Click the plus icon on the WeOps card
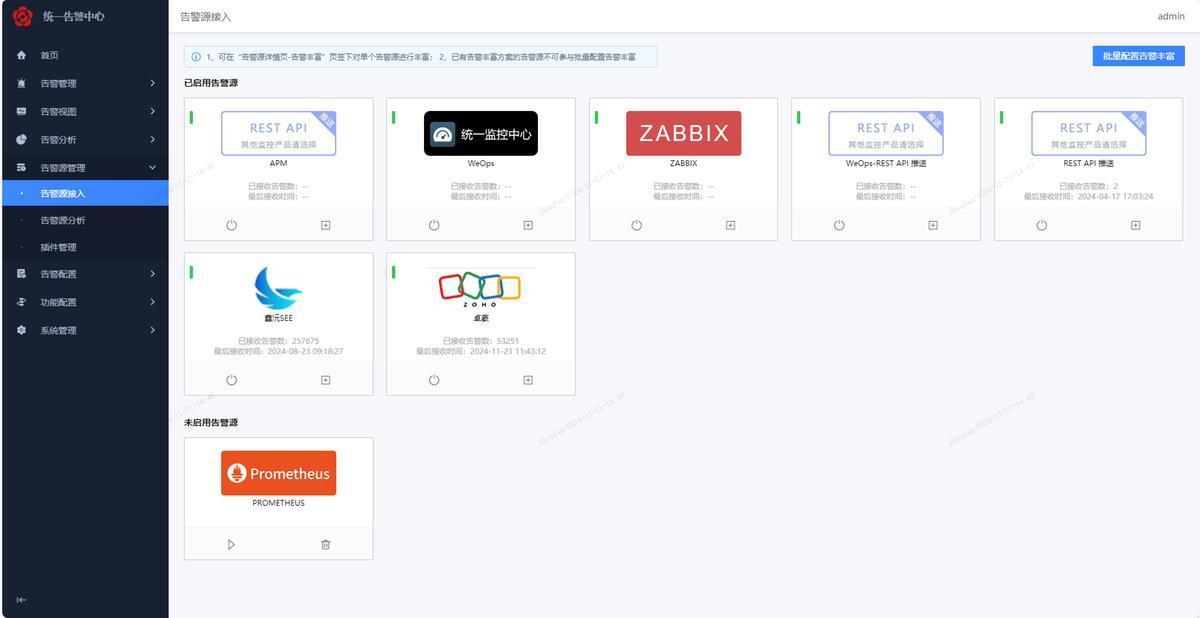Screen dimensions: 1200x618 pyautogui.click(x=528, y=225)
